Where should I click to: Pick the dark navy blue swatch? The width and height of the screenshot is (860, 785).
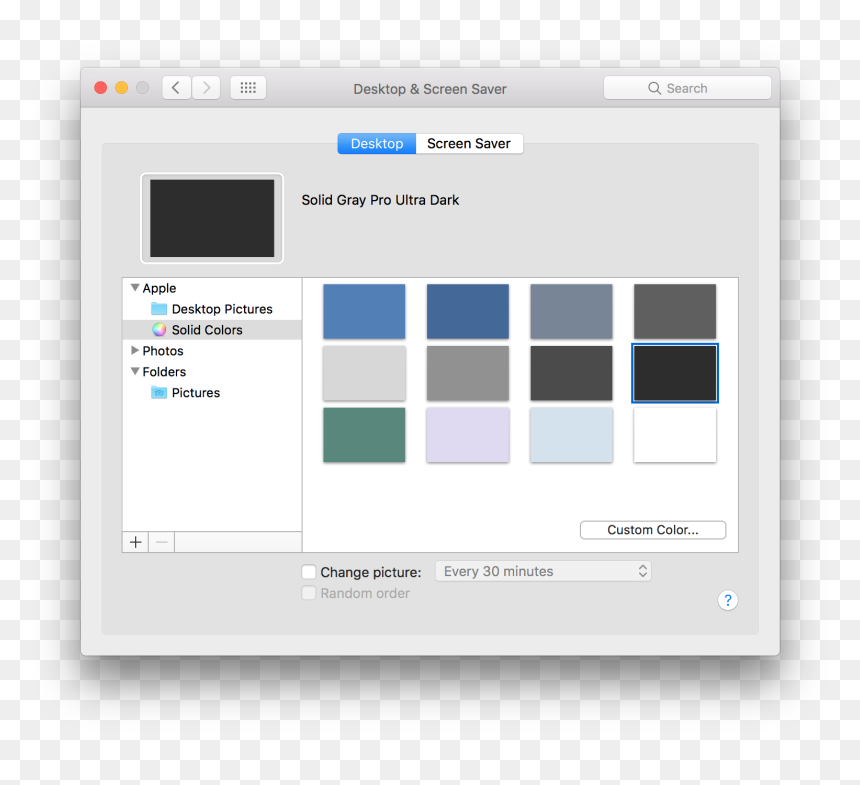(x=468, y=312)
